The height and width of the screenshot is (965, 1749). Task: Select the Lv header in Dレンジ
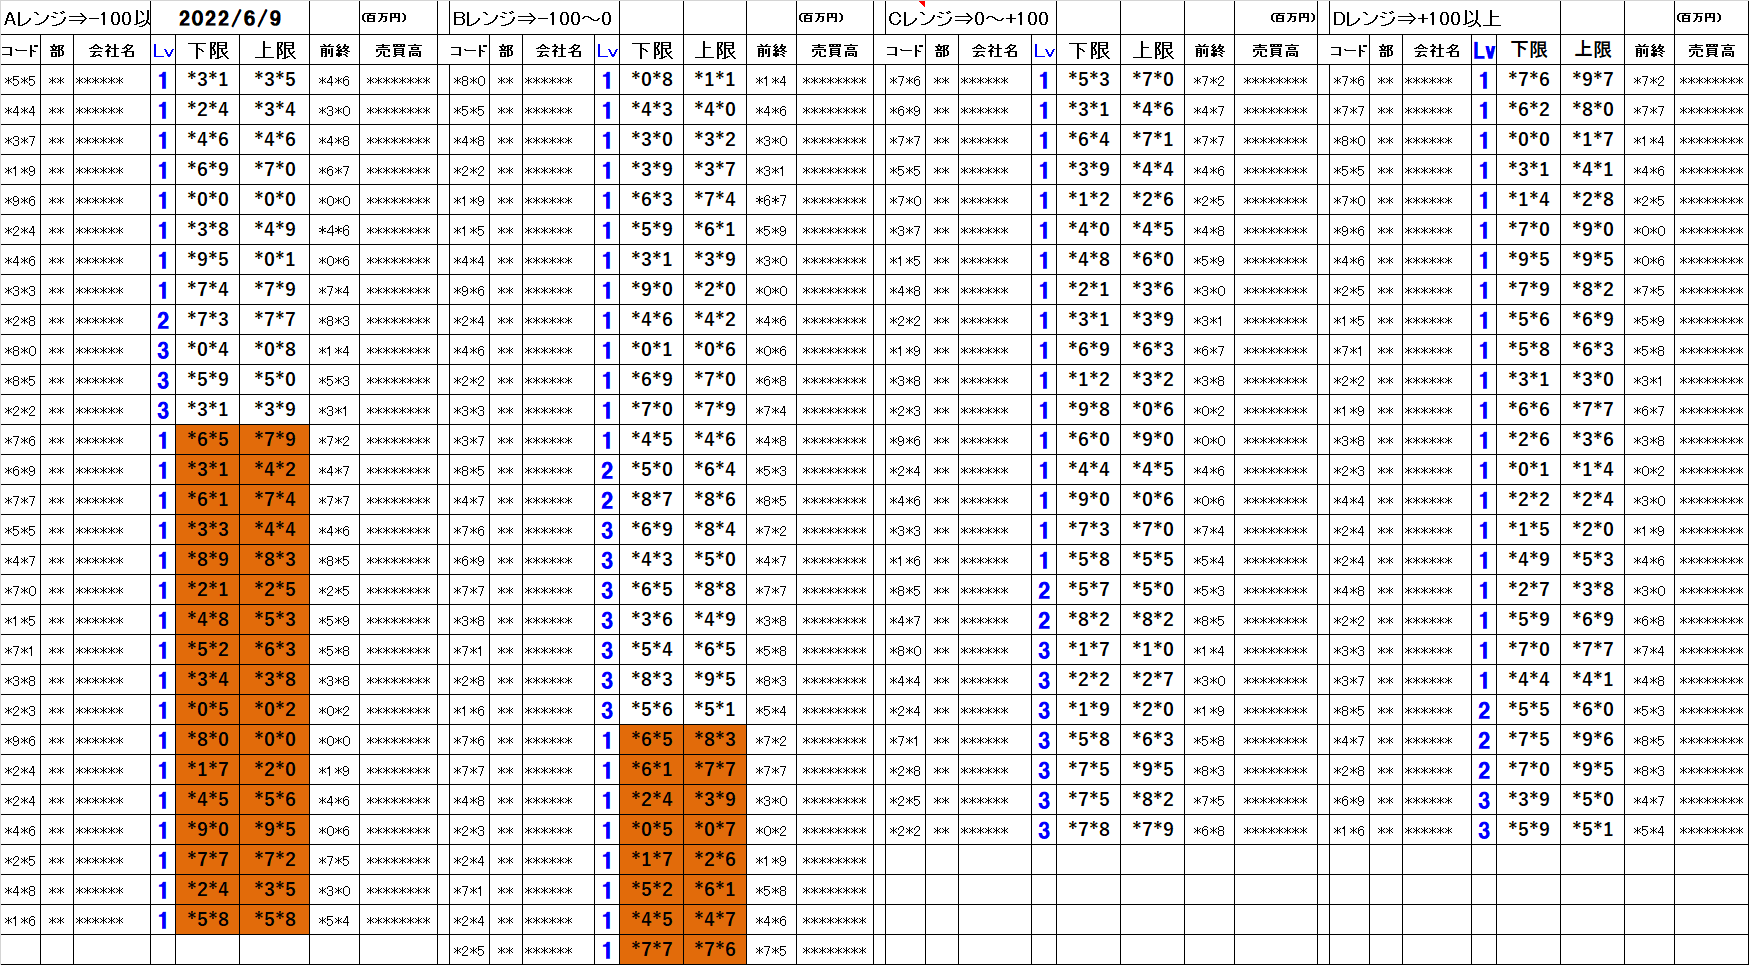click(1484, 50)
